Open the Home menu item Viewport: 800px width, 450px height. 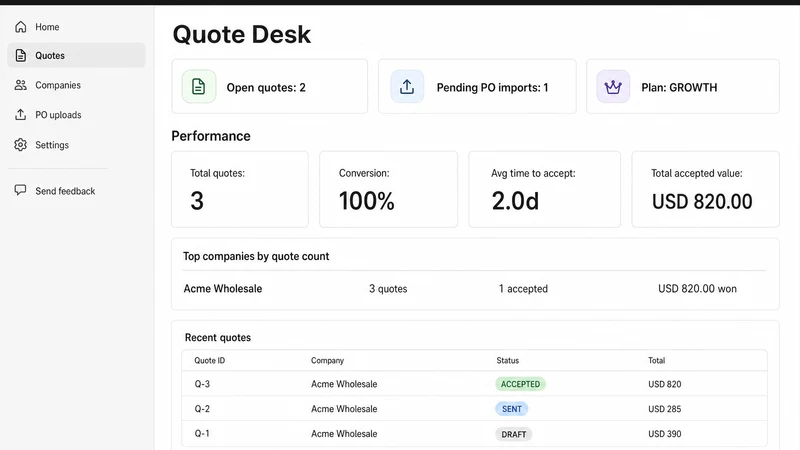pyautogui.click(x=77, y=27)
